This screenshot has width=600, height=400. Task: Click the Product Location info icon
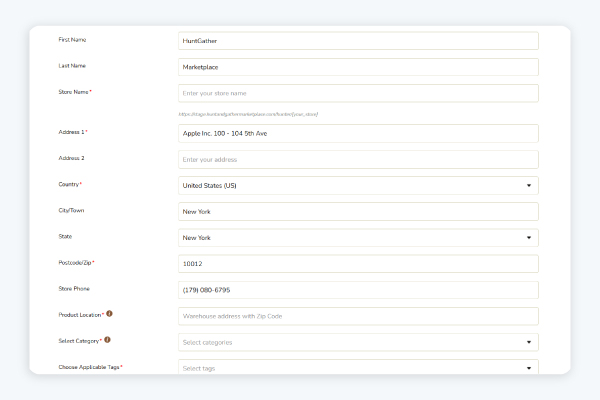tap(109, 314)
